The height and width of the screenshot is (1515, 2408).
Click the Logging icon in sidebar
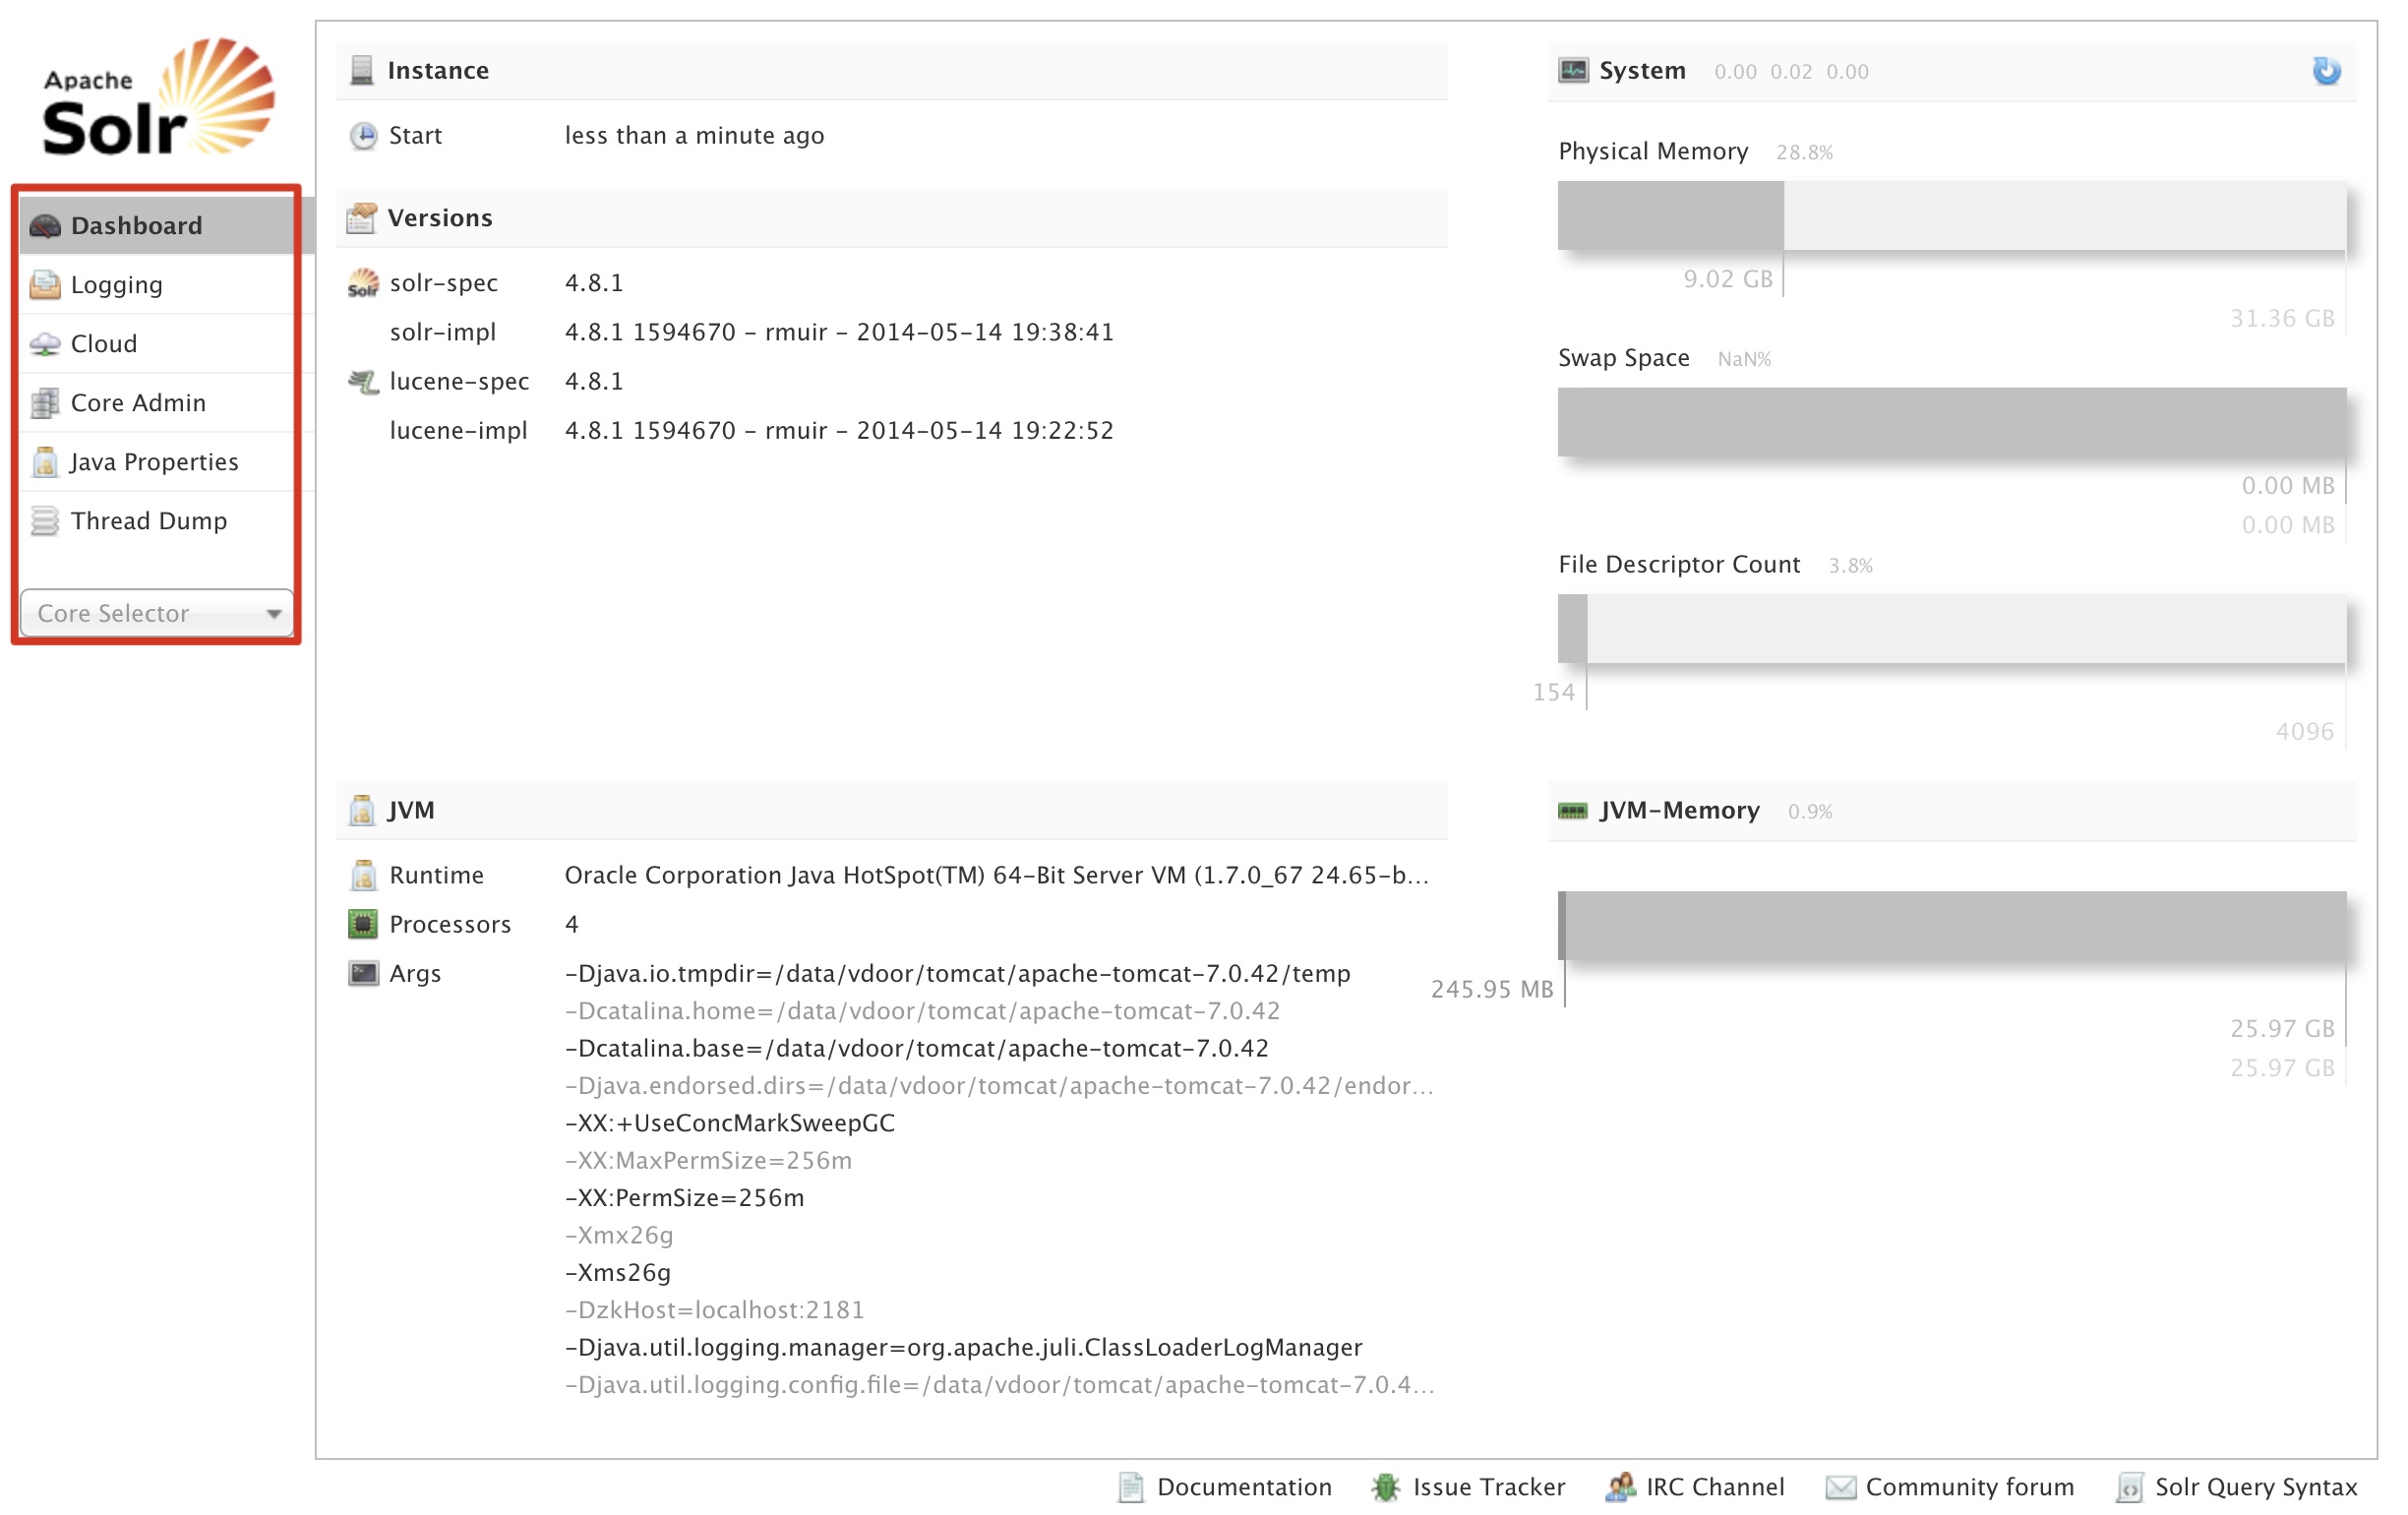pos(45,282)
